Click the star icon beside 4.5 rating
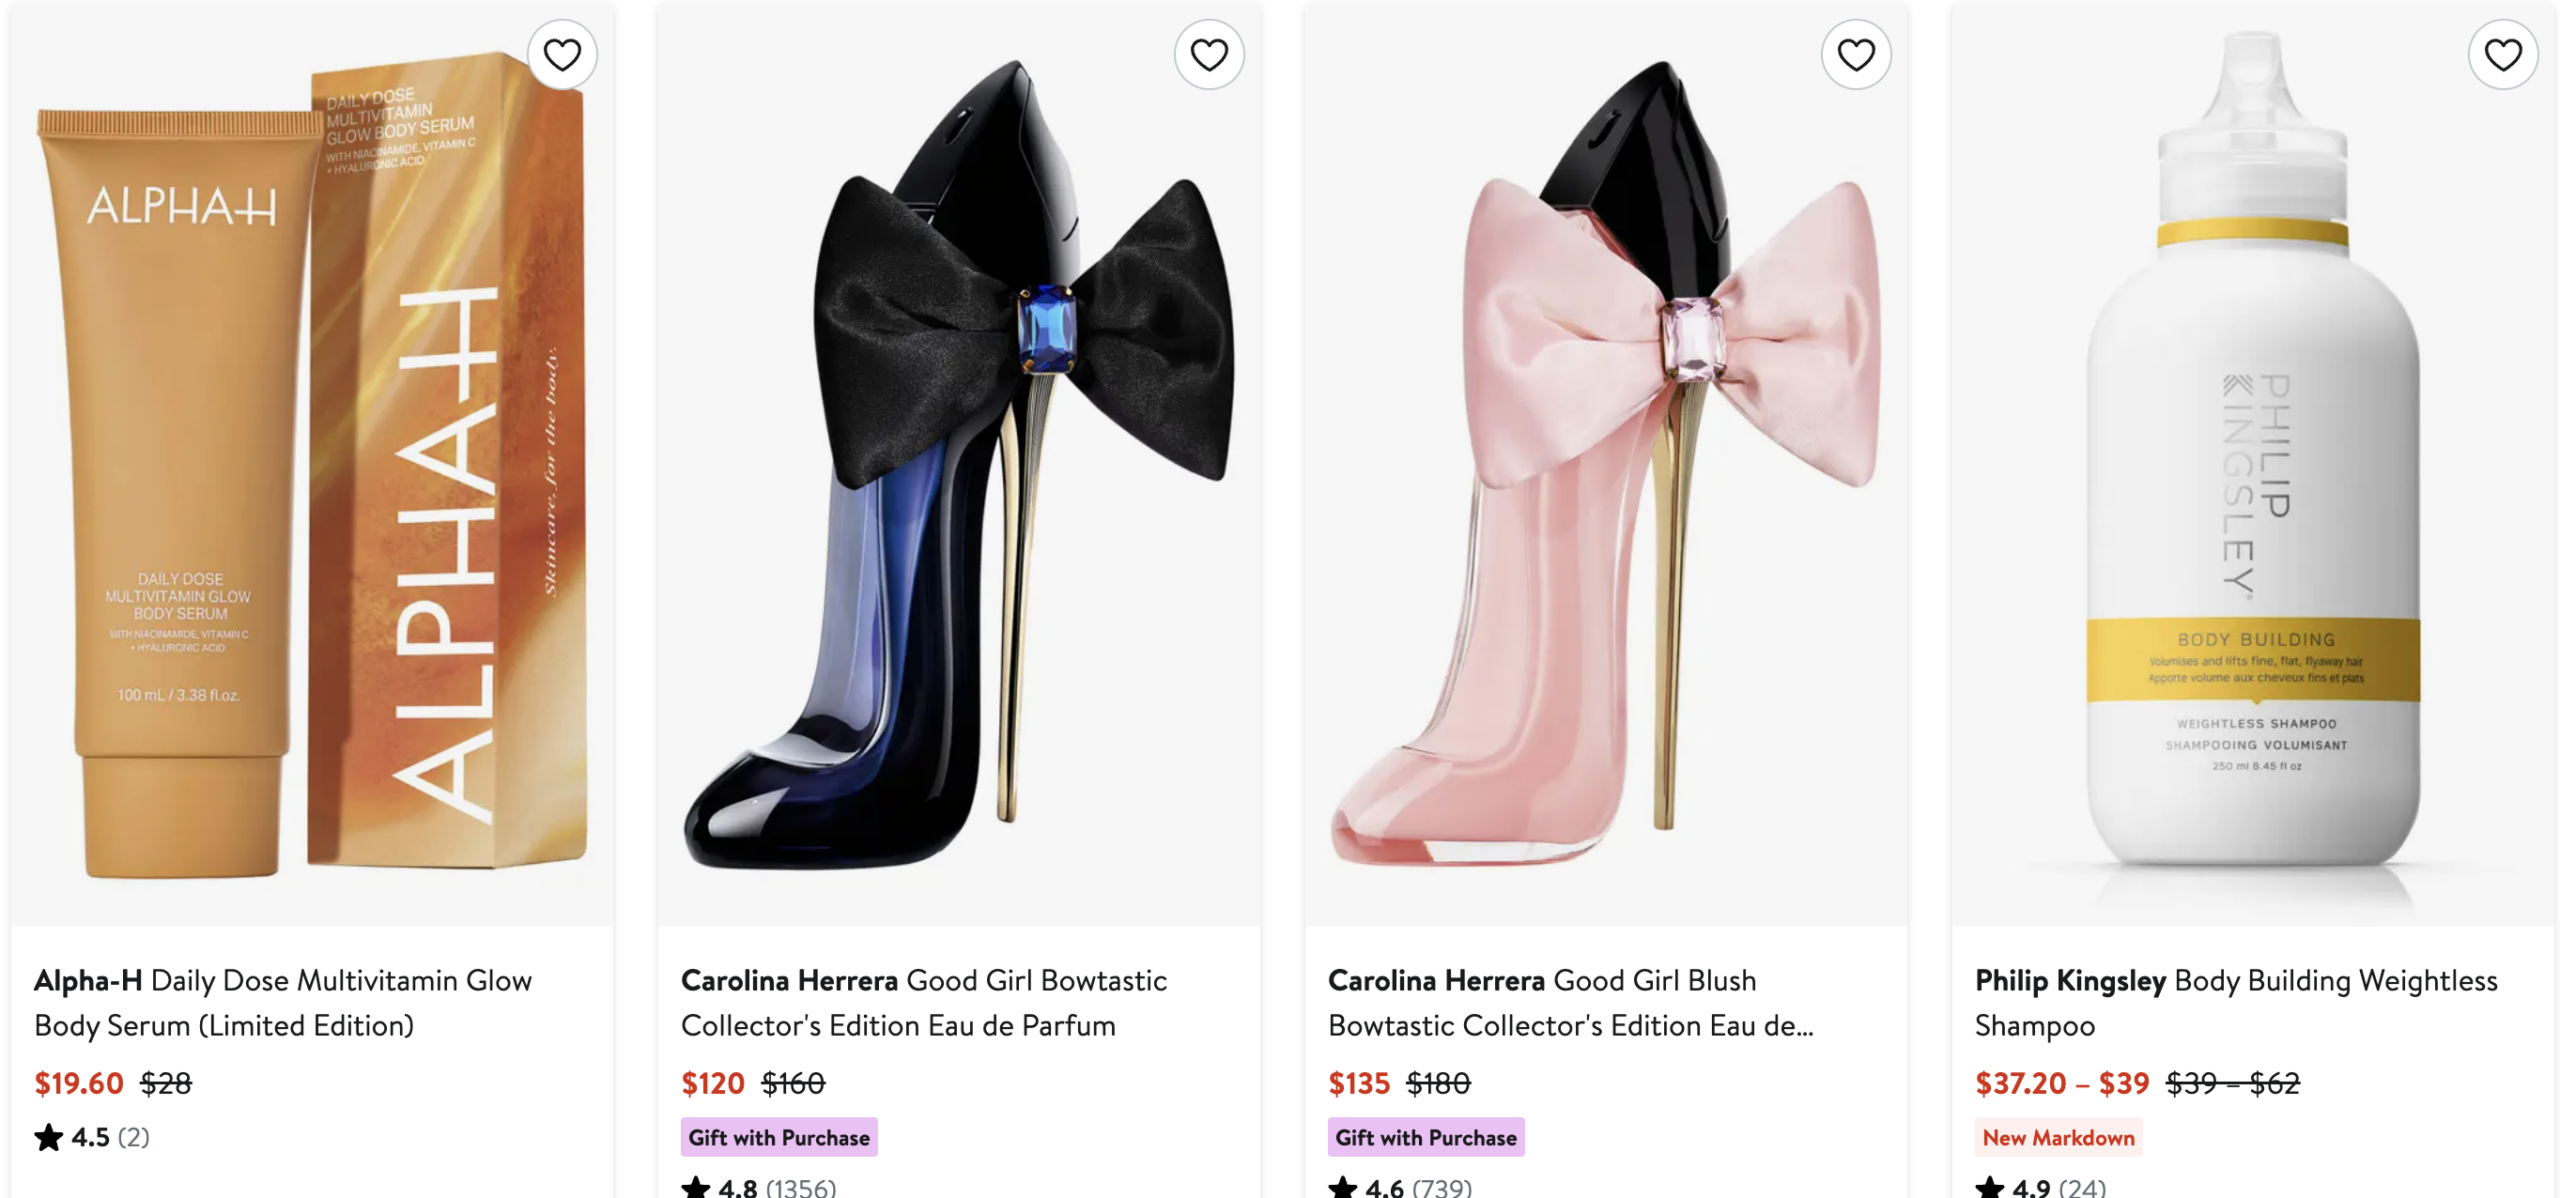 click(49, 1137)
